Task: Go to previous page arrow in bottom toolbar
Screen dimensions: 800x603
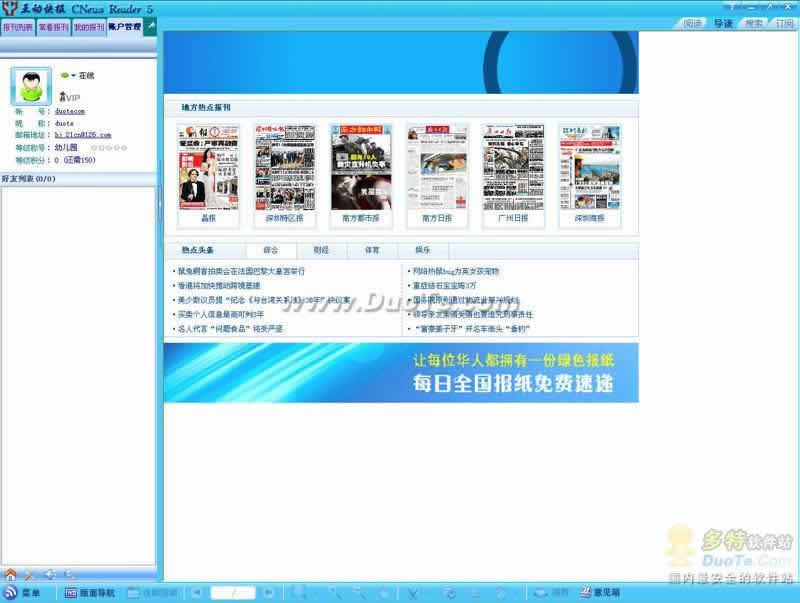Action: (x=197, y=593)
